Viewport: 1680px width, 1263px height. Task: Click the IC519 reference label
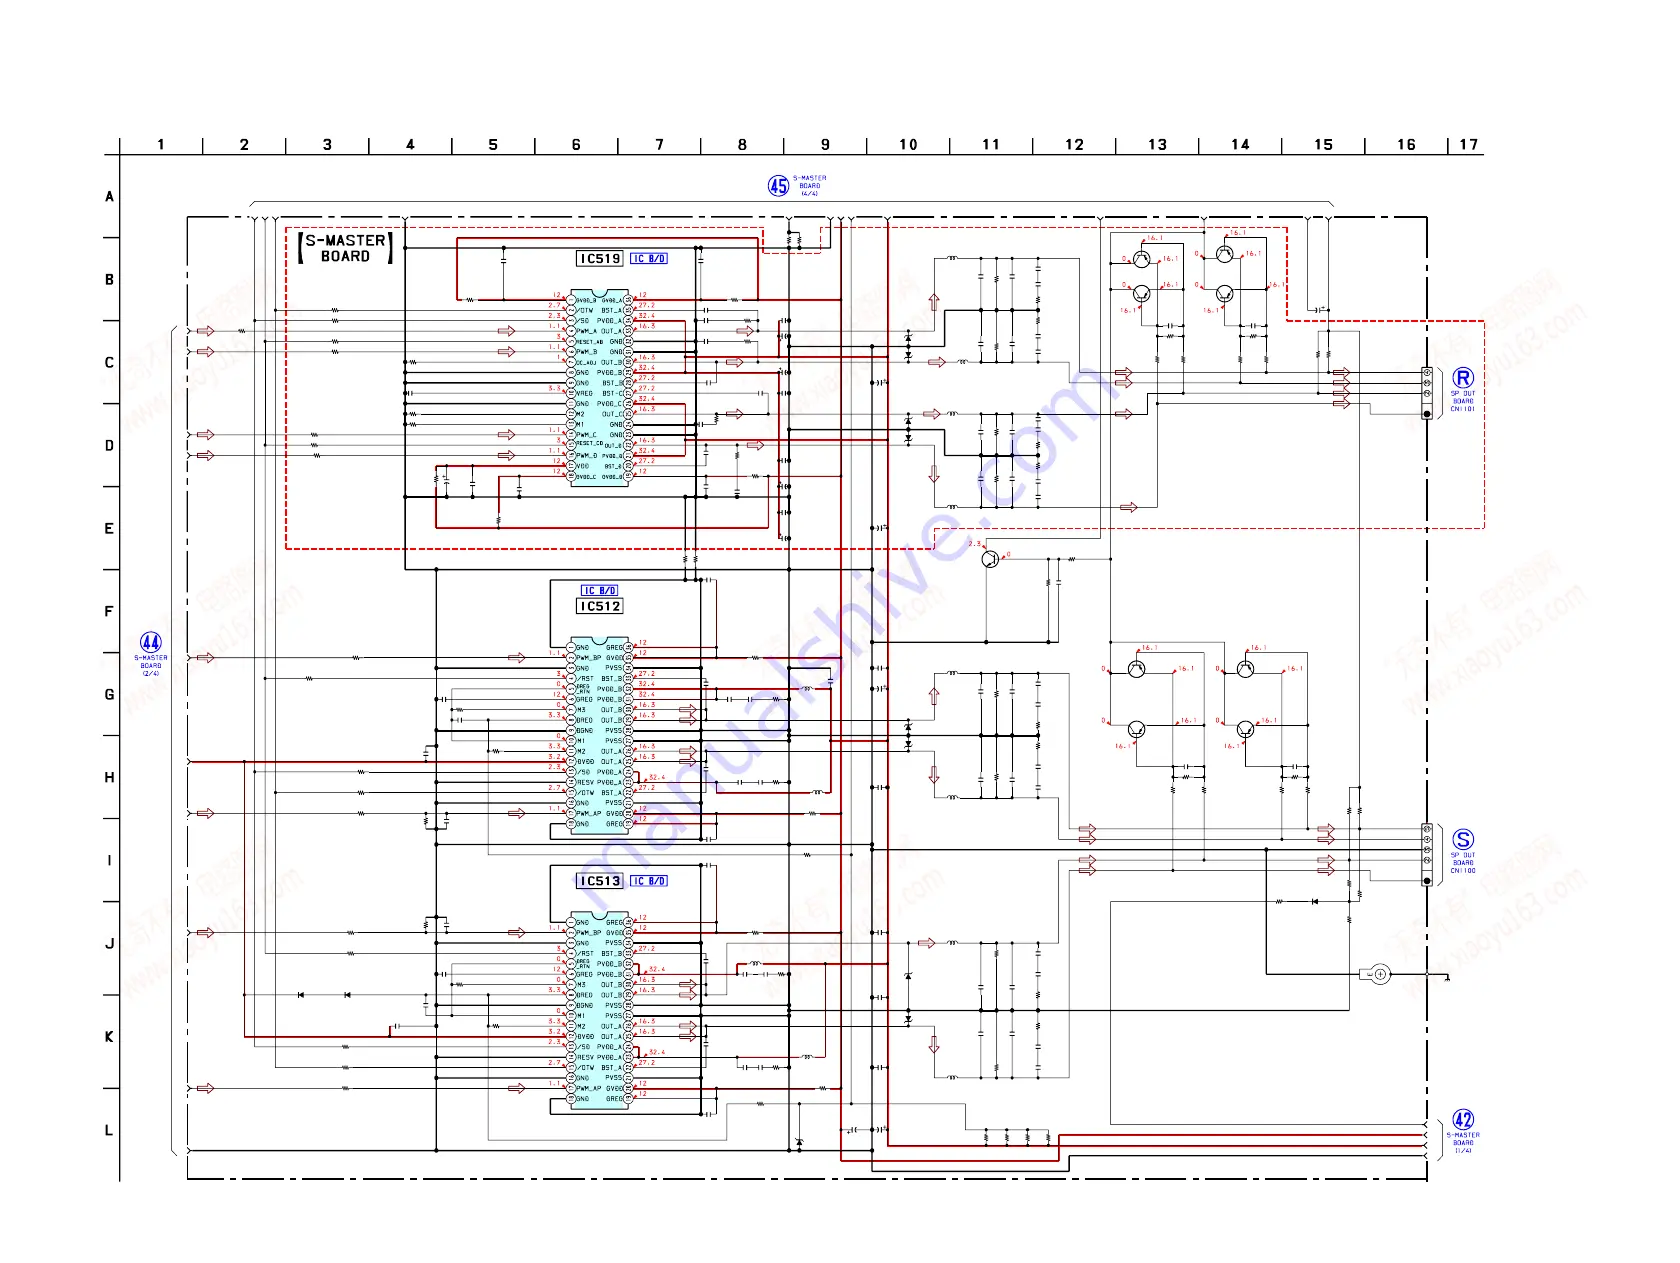(600, 259)
